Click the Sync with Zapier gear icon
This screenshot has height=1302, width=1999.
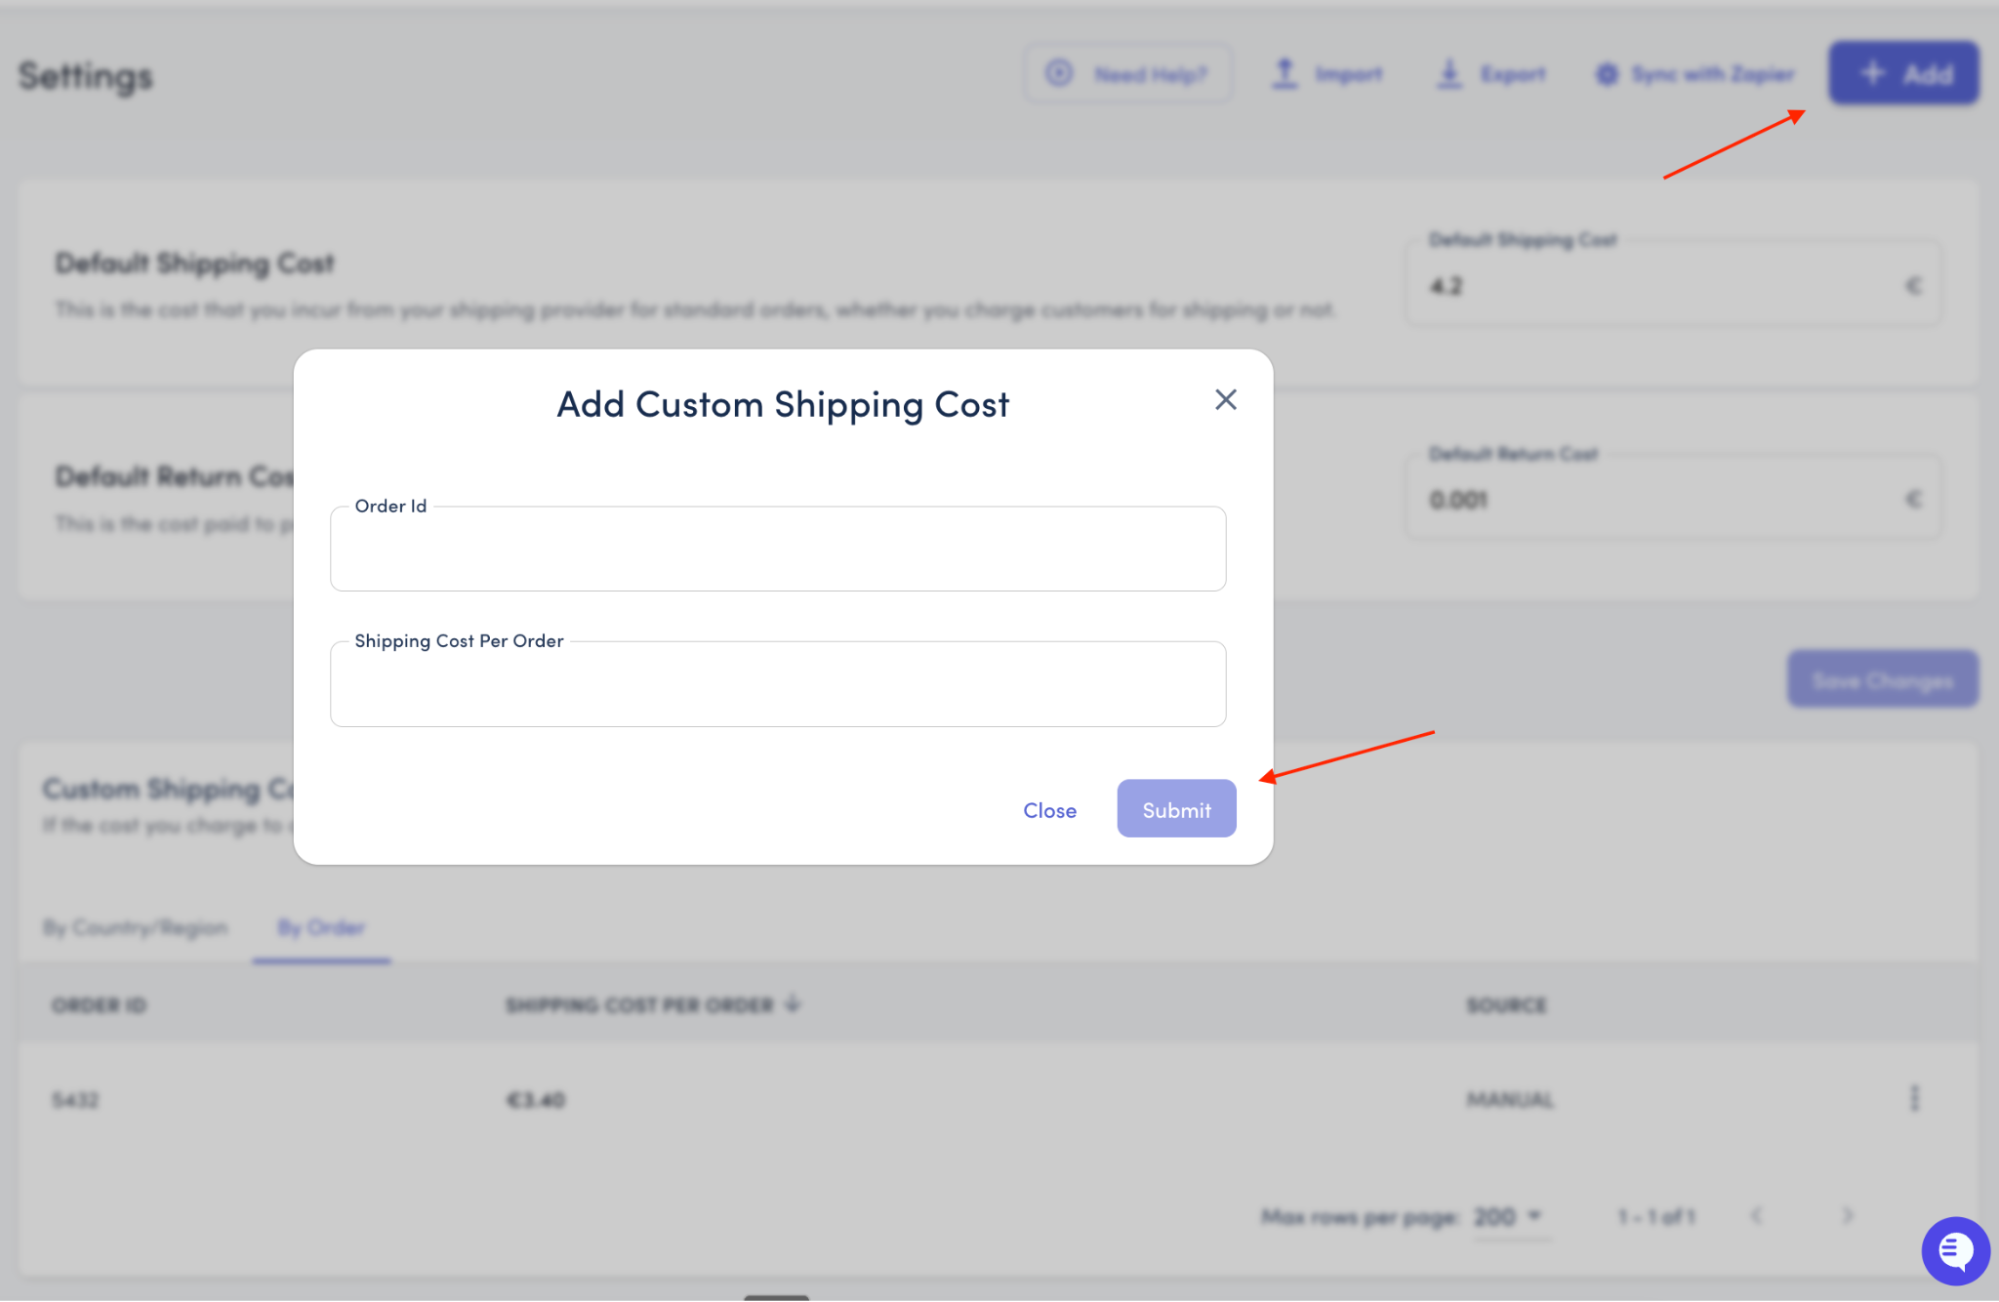click(x=1606, y=74)
